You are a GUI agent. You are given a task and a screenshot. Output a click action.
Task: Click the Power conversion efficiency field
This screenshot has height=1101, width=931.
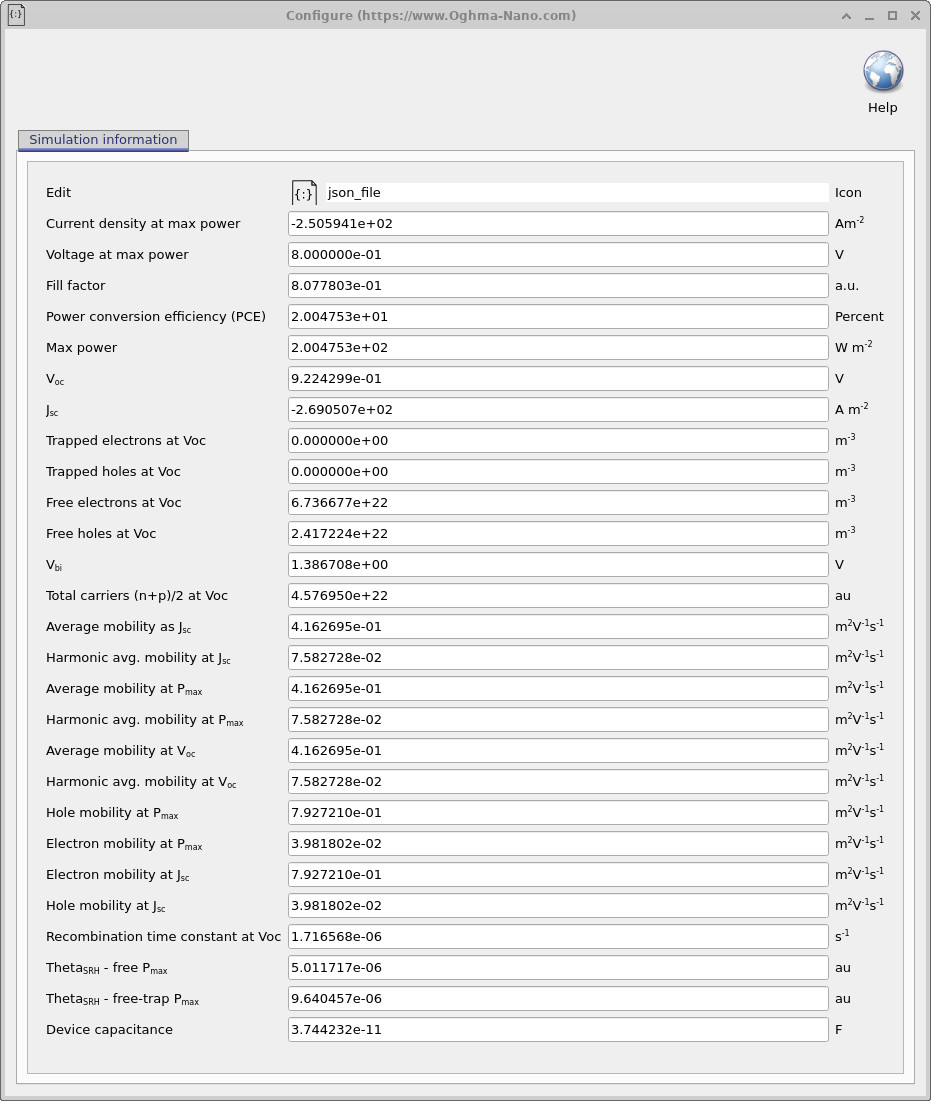point(558,316)
